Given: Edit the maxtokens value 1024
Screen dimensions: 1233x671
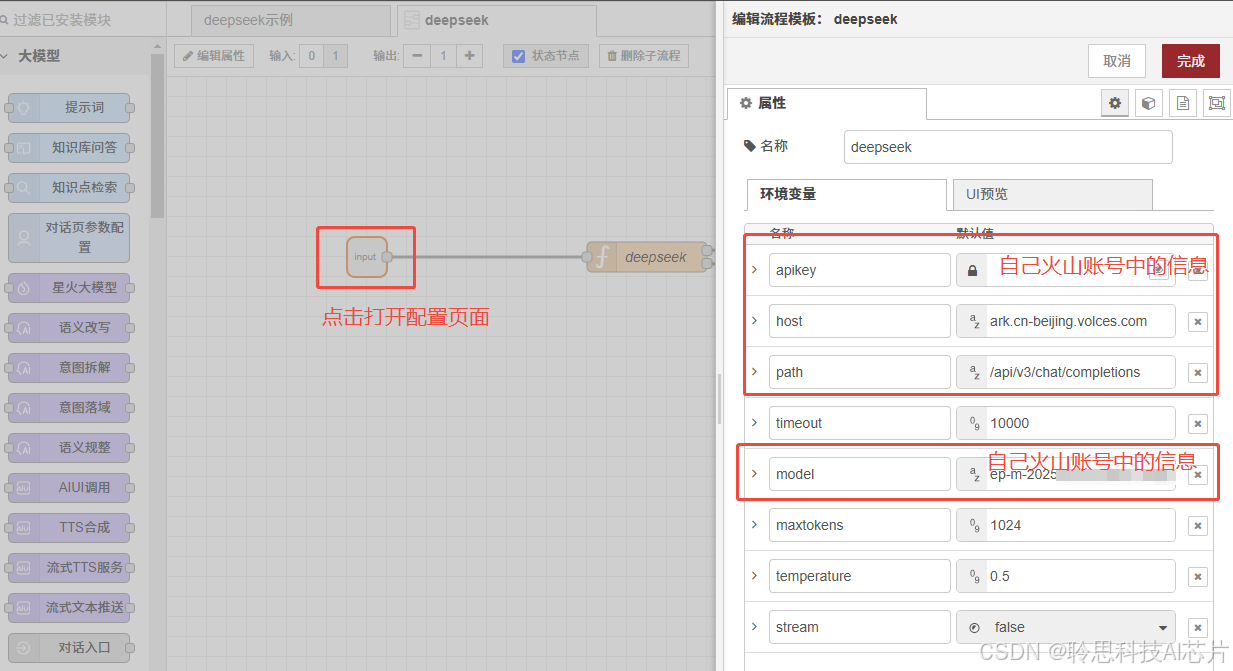Looking at the screenshot, I should (1080, 525).
